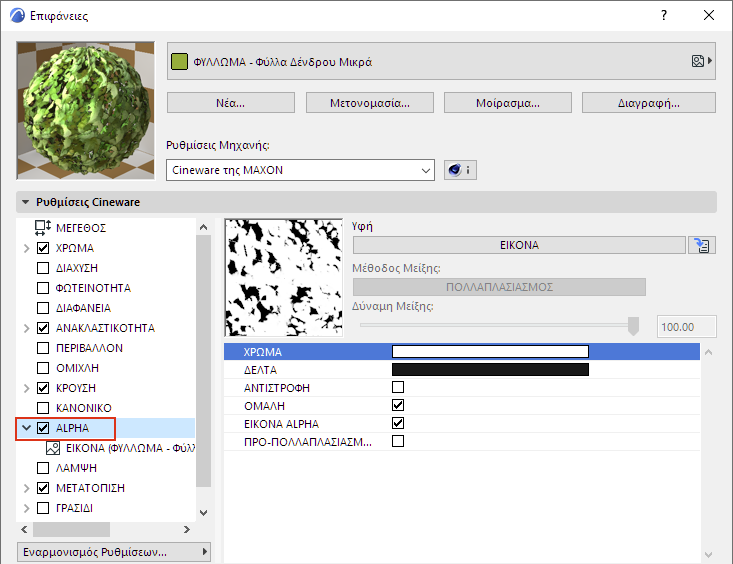Uncheck the ALPHA channel checkbox
The width and height of the screenshot is (733, 564).
pyautogui.click(x=43, y=428)
